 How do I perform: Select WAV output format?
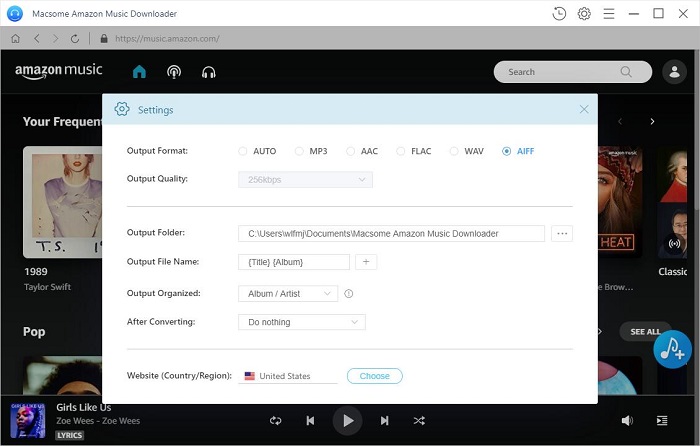coord(467,151)
